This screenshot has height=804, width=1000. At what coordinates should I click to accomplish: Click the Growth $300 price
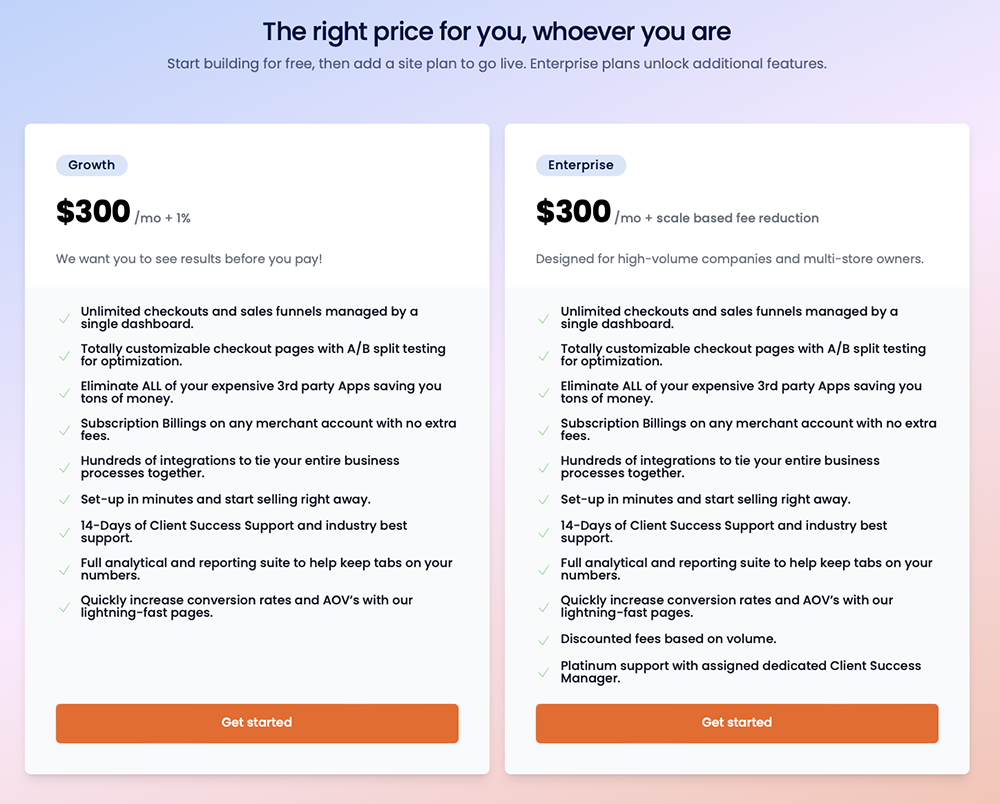click(x=93, y=212)
